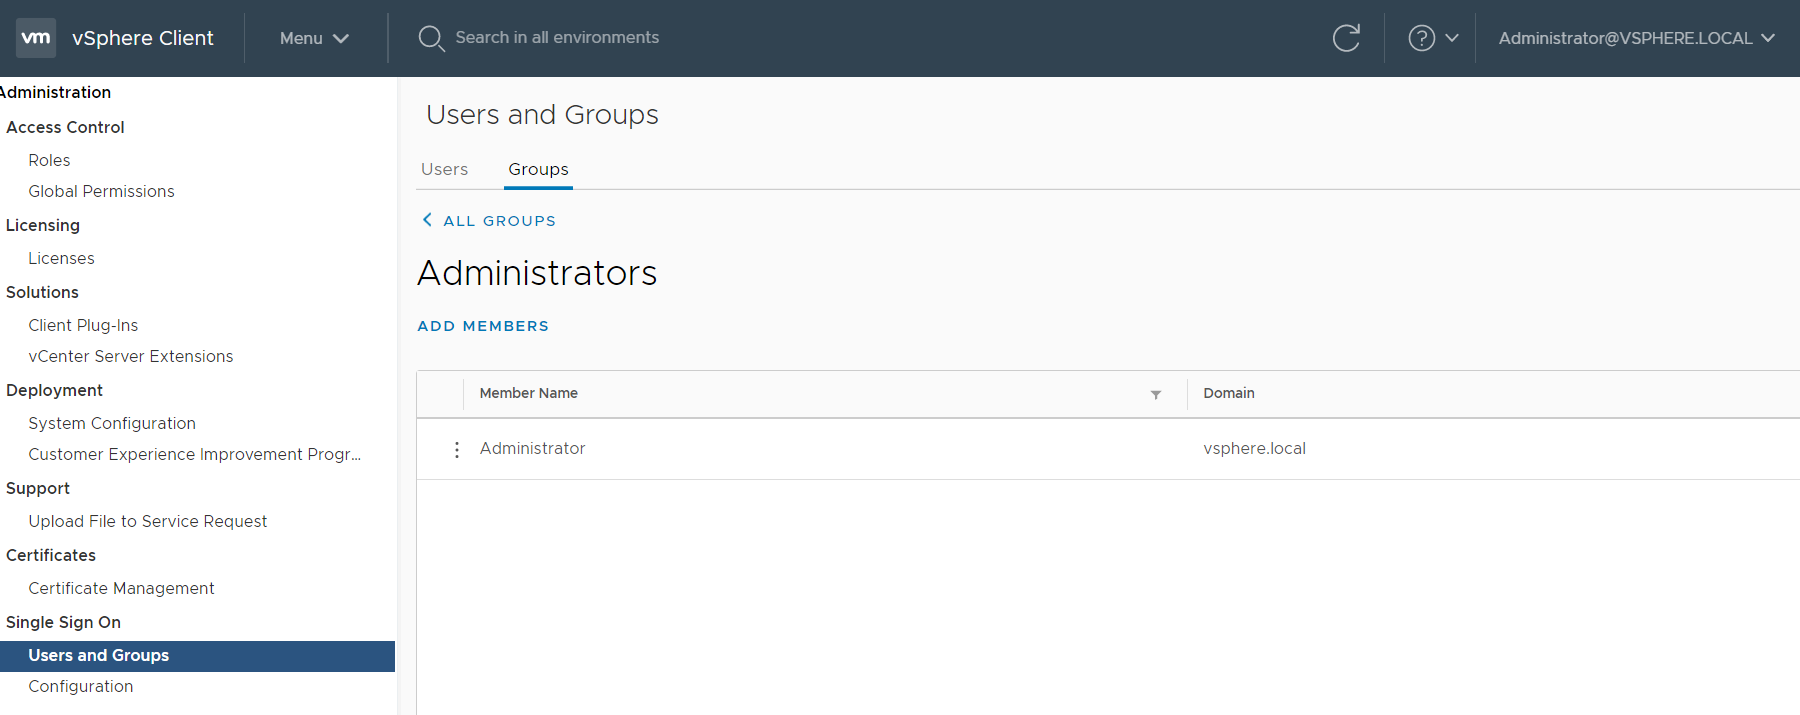Open Client Plug-Ins
This screenshot has width=1800, height=715.
83,325
